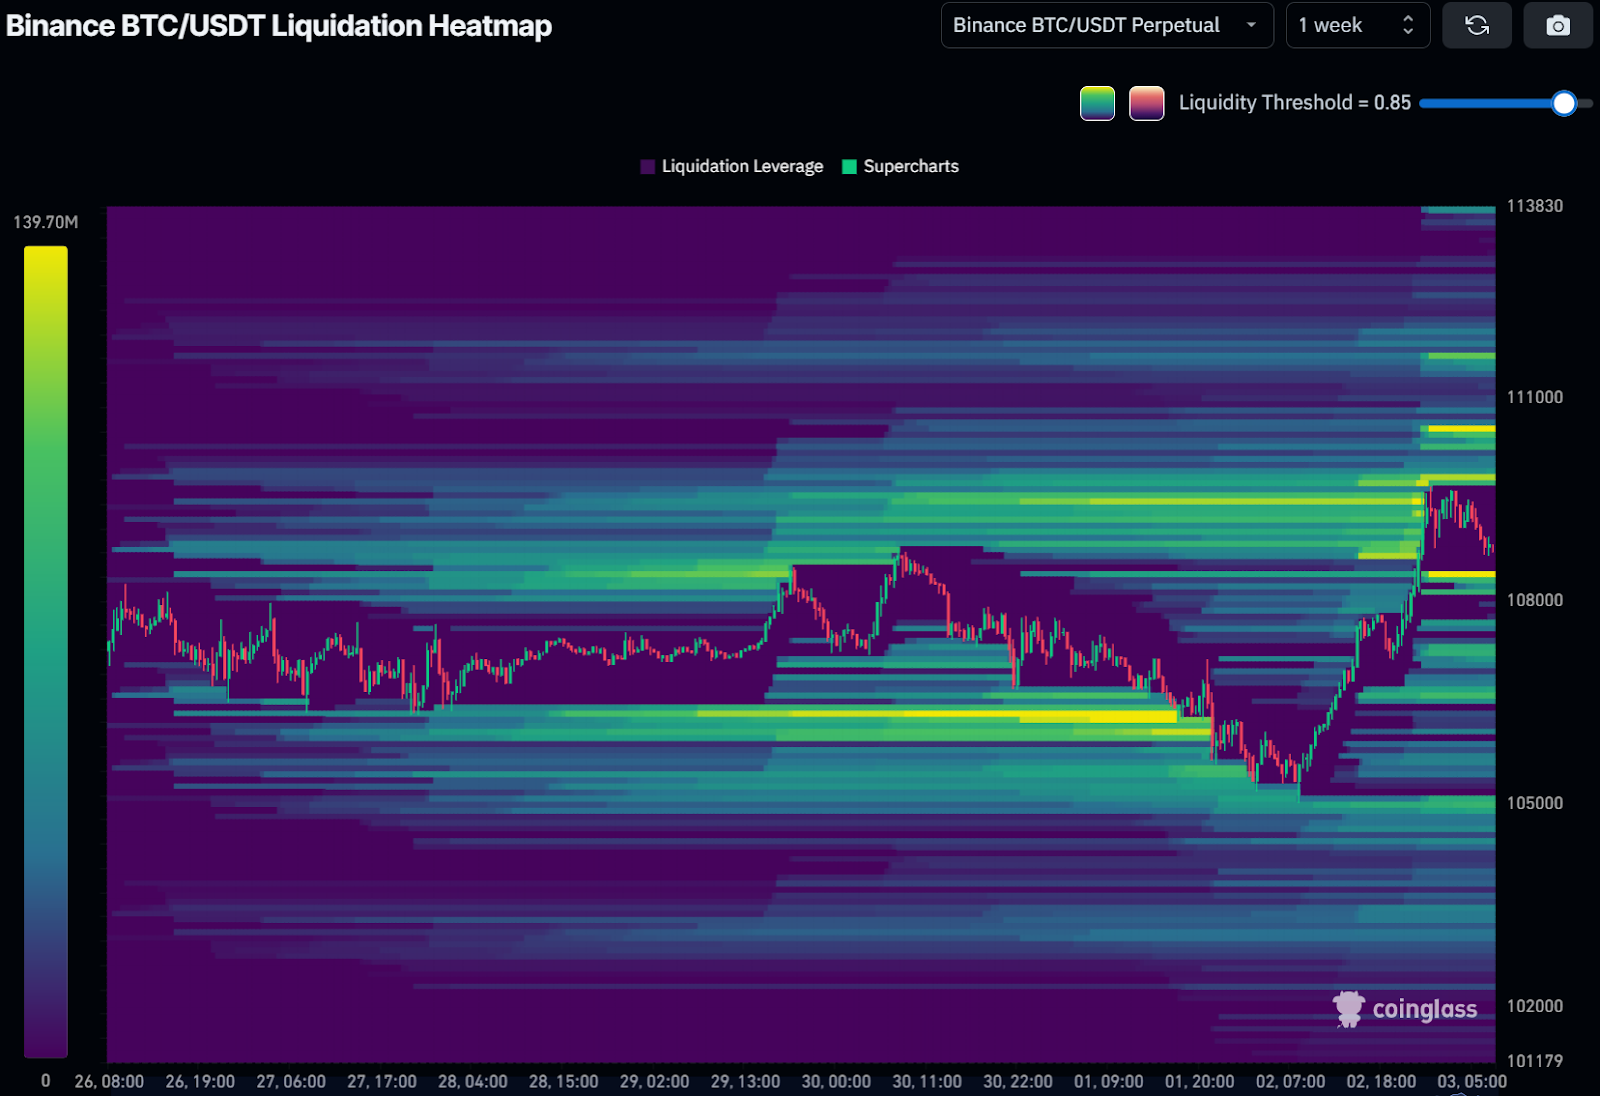Select the pink-purple gradient color scheme swatch
This screenshot has height=1096, width=1600.
coord(1146,103)
